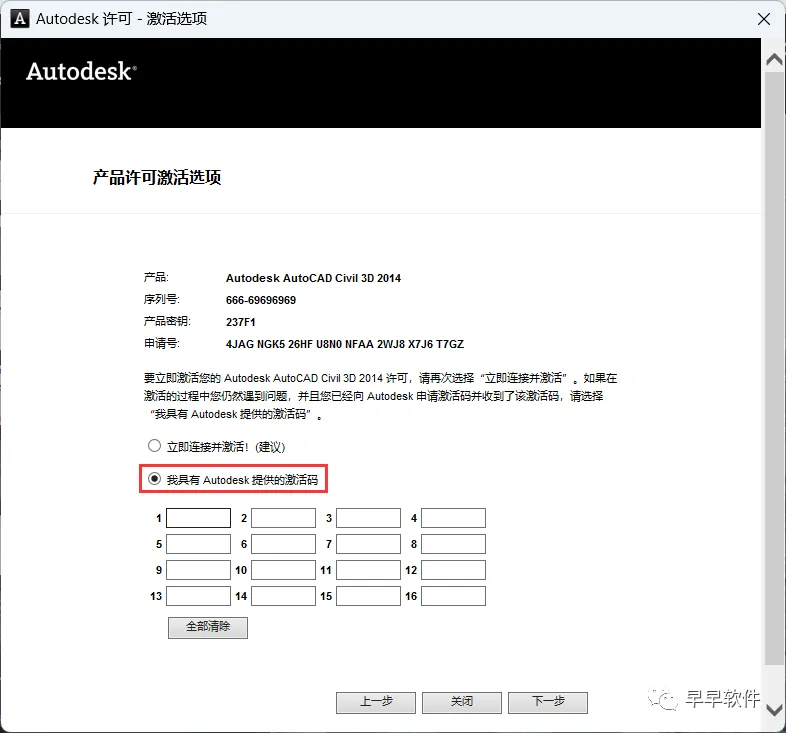The height and width of the screenshot is (733, 786).
Task: Focus activation code field 13
Action: [x=199, y=596]
